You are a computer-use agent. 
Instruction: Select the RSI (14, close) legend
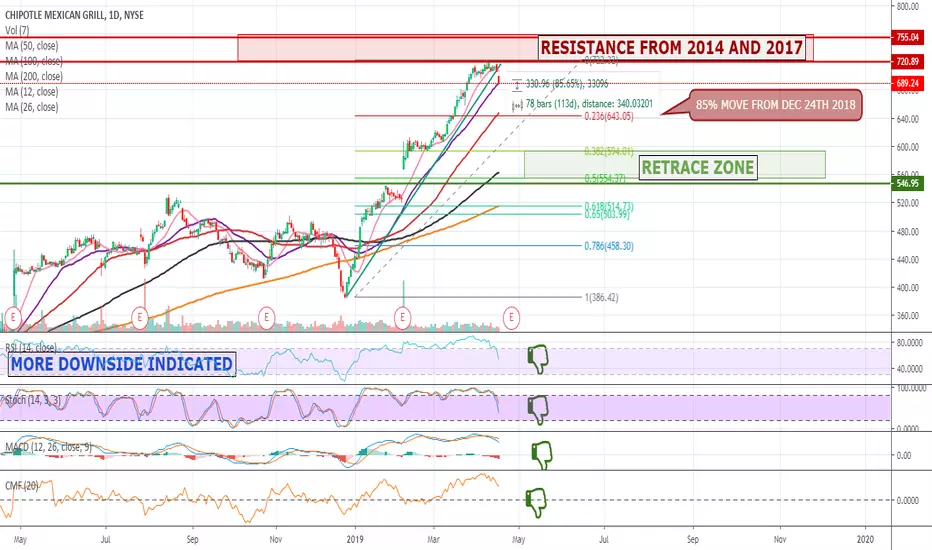click(x=31, y=348)
